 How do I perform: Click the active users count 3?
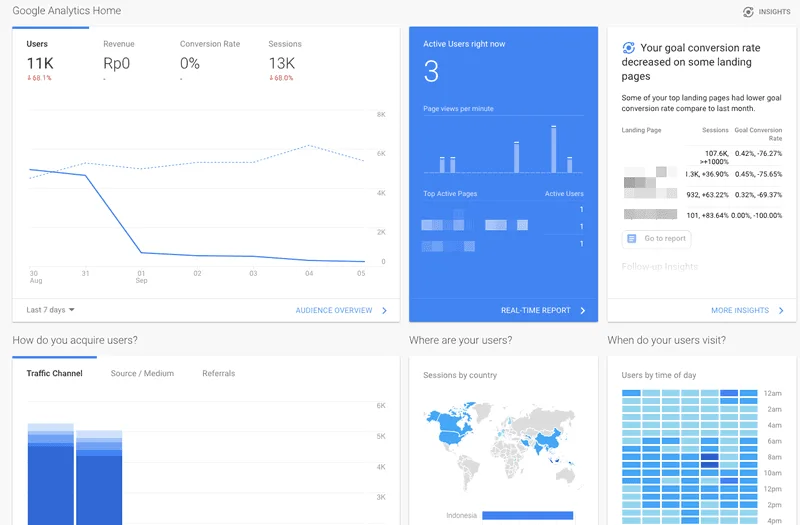(431, 71)
